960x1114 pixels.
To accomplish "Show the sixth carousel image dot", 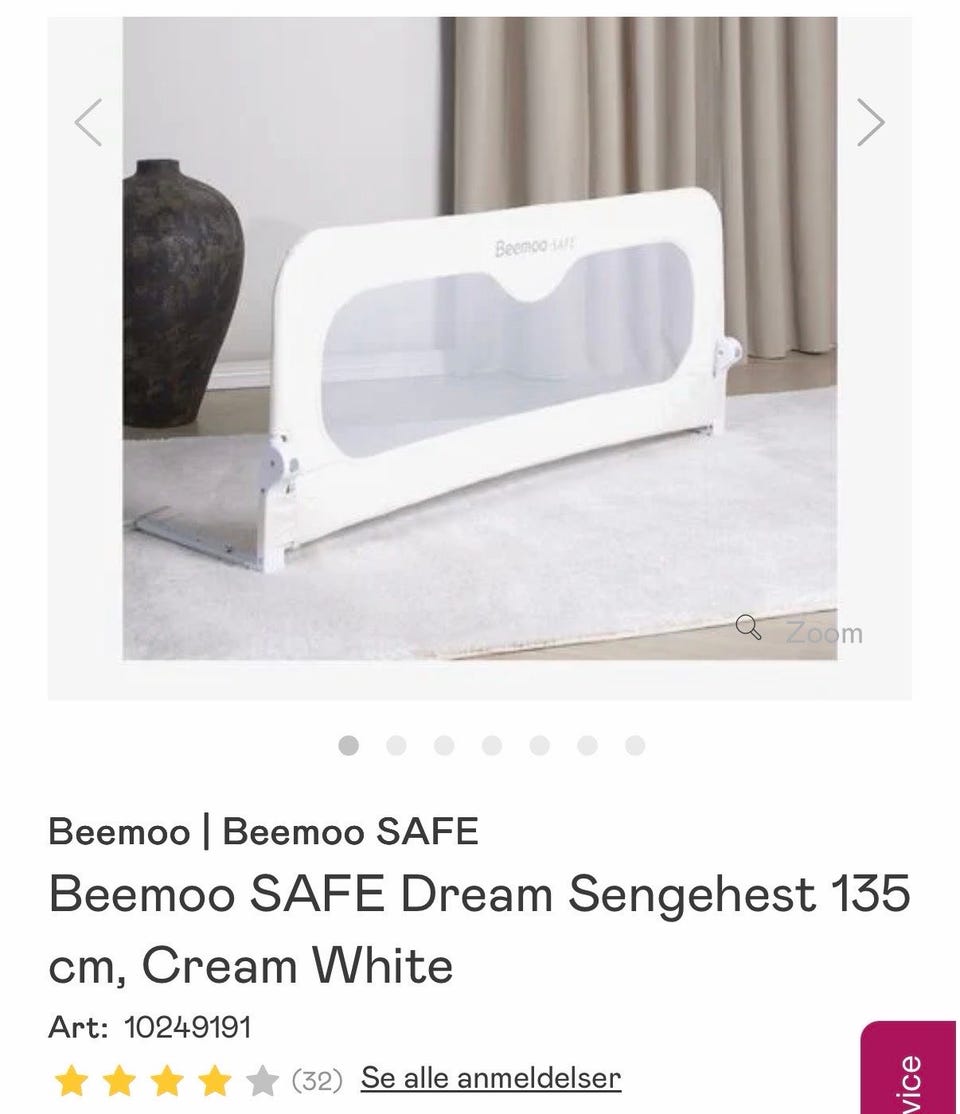I will 587,745.
